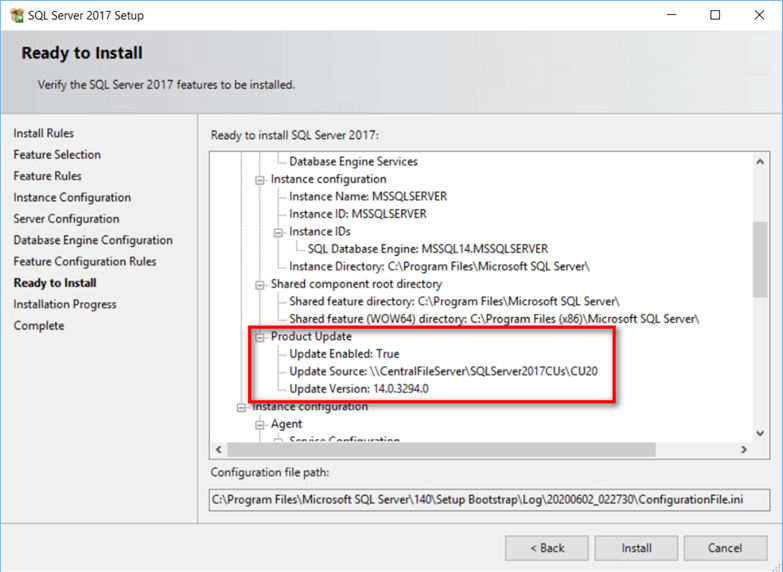Select the Database Engine Services row

coord(353,162)
